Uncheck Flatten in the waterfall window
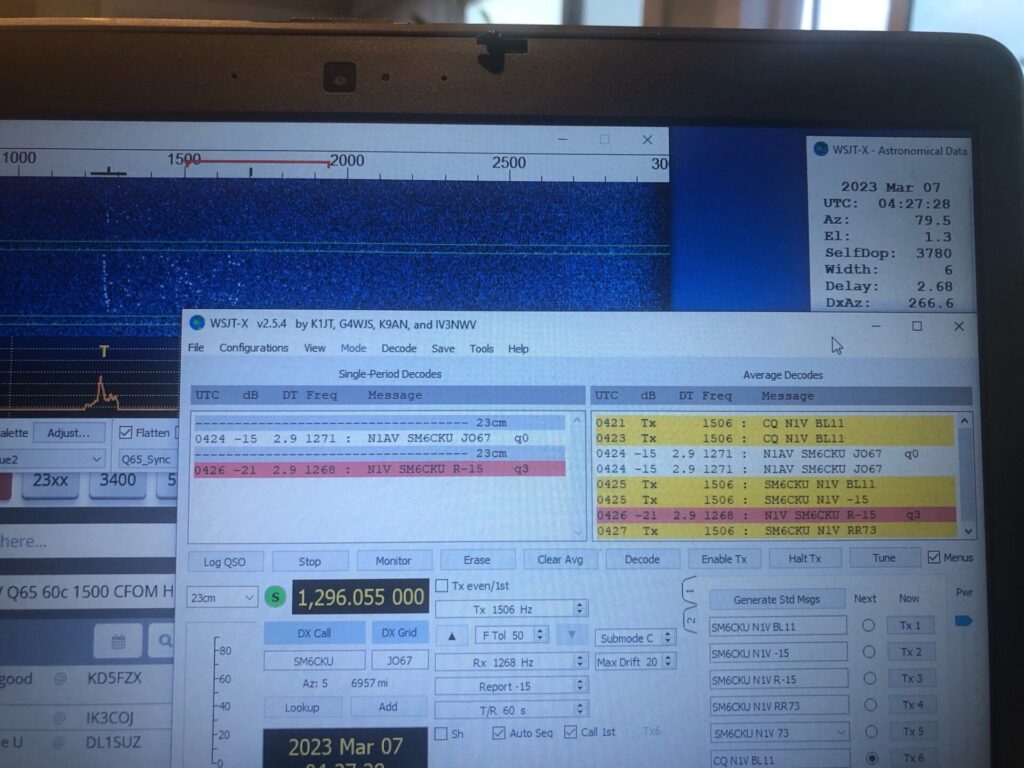 tap(126, 432)
